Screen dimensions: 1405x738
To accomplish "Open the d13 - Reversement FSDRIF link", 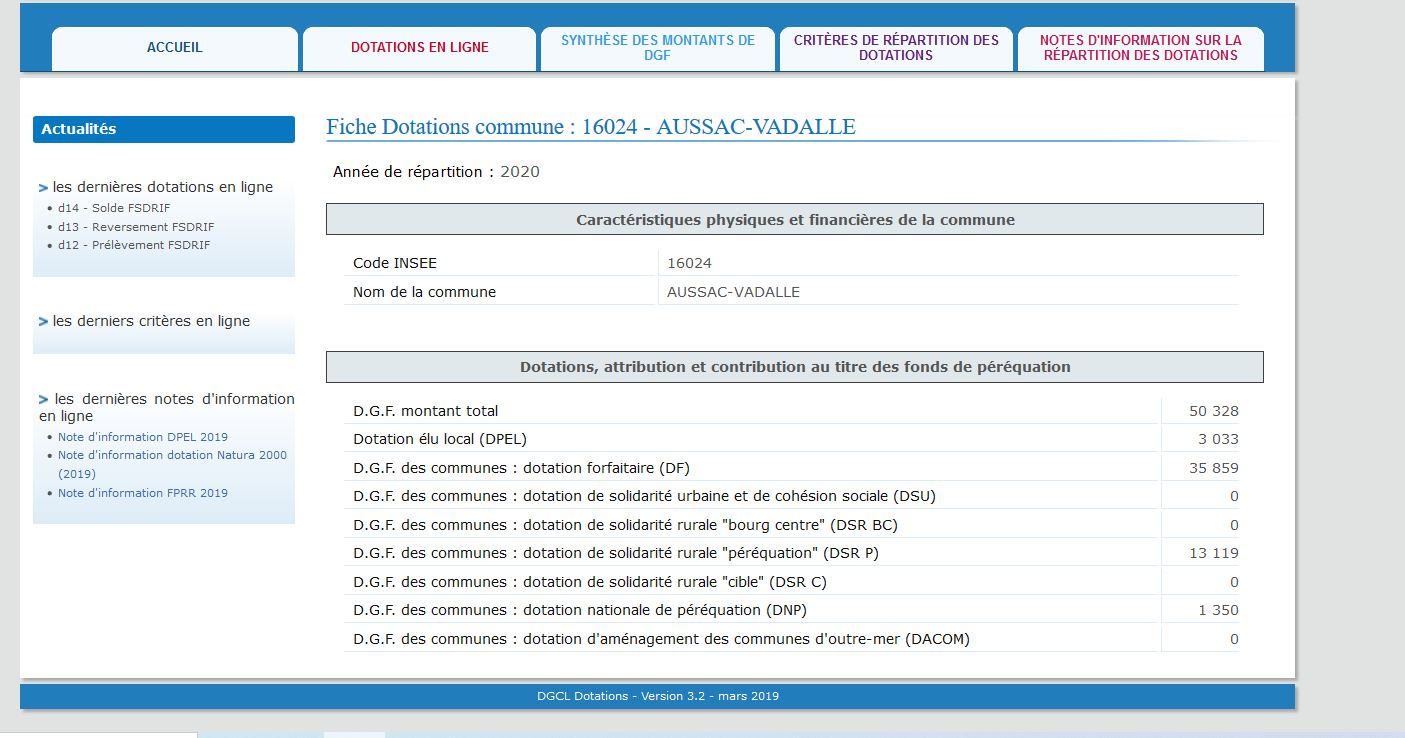I will [135, 227].
